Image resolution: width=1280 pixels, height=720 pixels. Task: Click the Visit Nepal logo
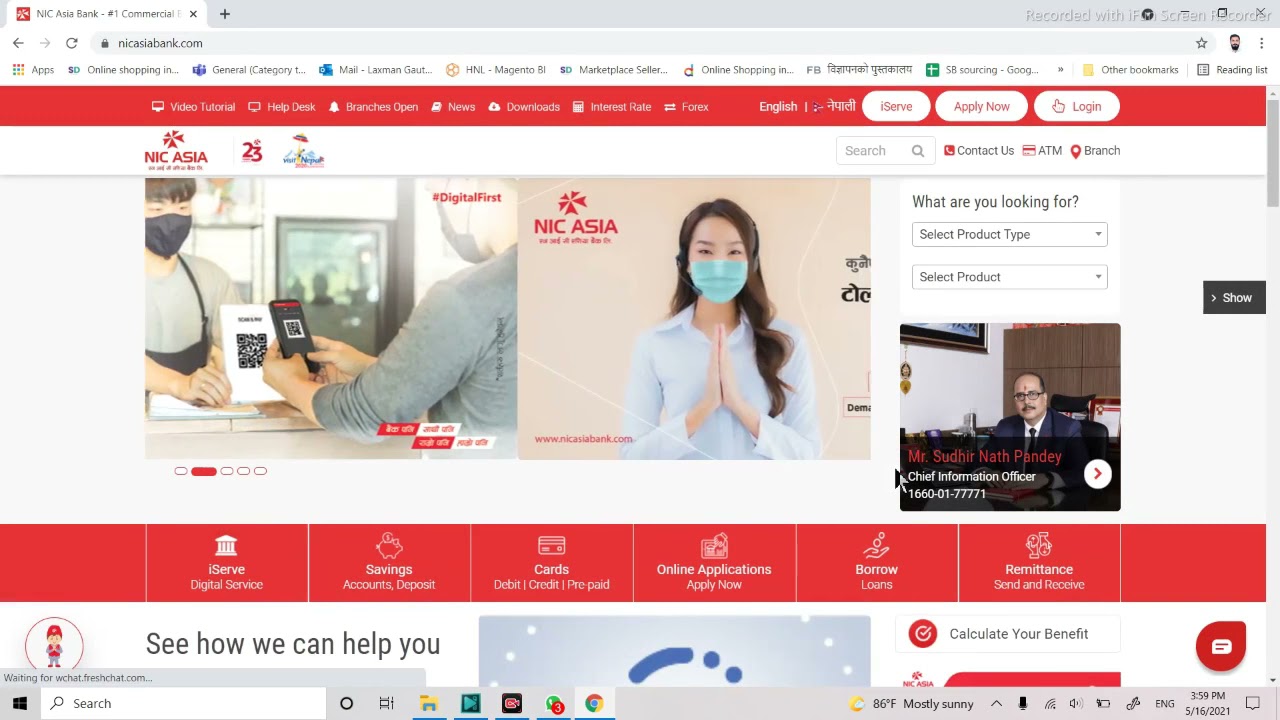tap(303, 151)
